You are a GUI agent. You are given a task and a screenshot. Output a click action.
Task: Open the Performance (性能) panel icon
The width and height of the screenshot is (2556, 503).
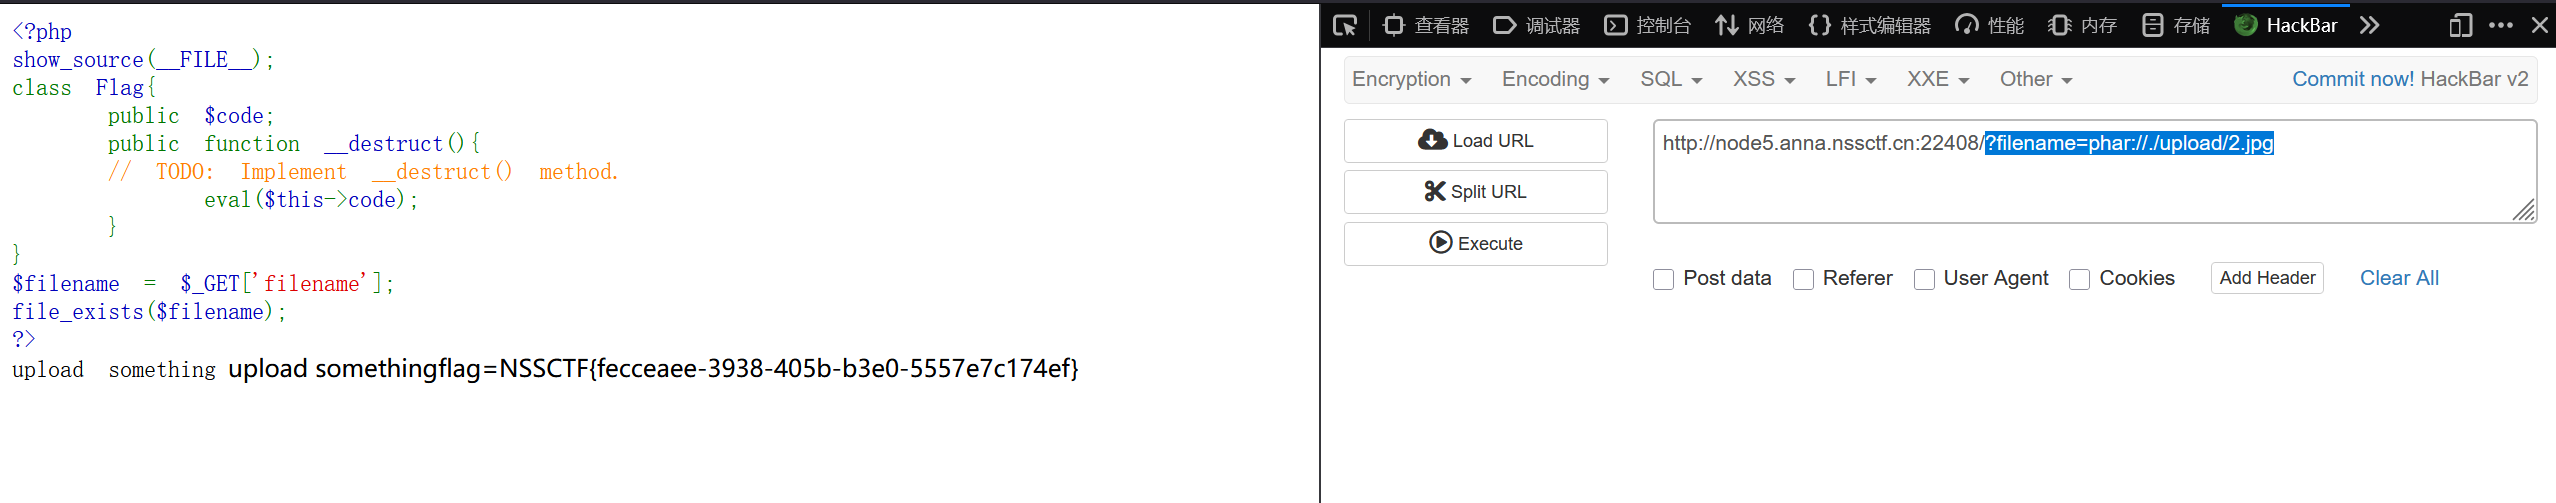point(1967,26)
